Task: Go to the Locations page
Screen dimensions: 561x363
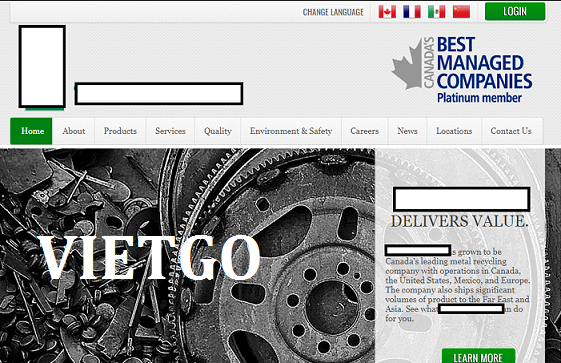Action: pyautogui.click(x=454, y=131)
